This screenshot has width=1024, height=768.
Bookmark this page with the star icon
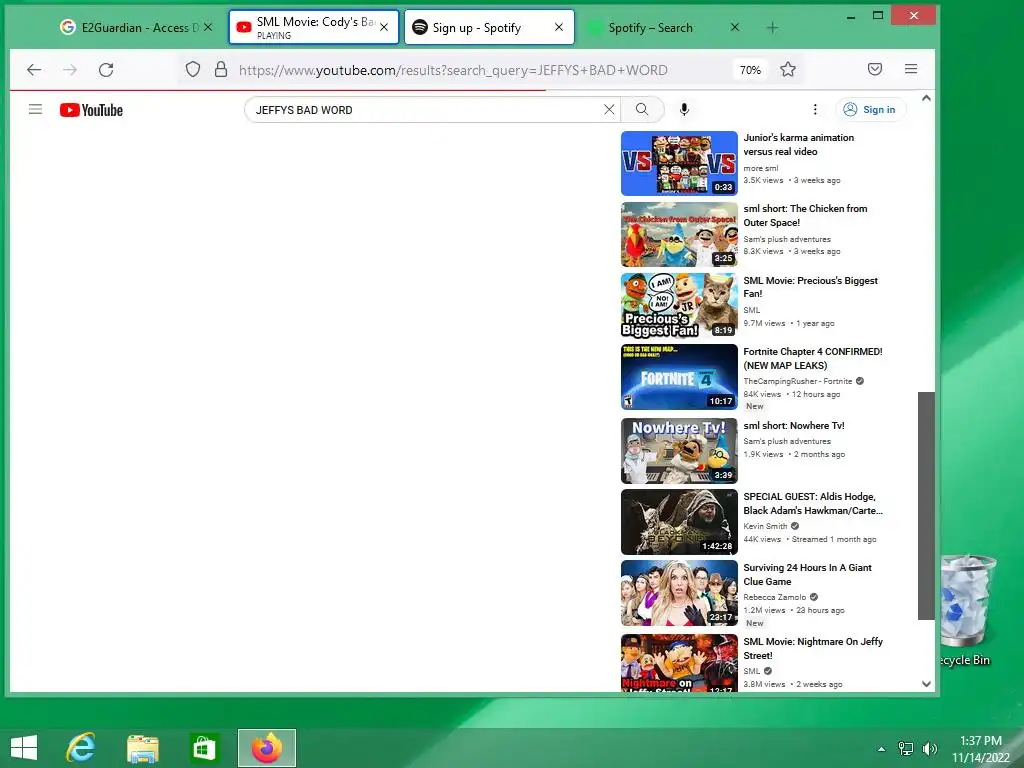pos(788,69)
